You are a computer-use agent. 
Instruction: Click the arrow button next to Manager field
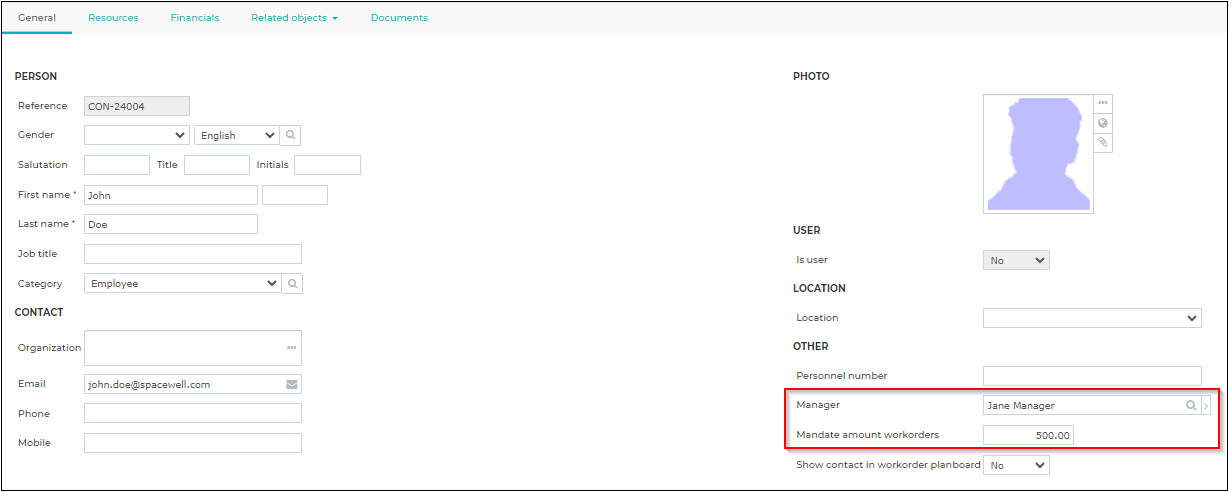tap(1206, 406)
